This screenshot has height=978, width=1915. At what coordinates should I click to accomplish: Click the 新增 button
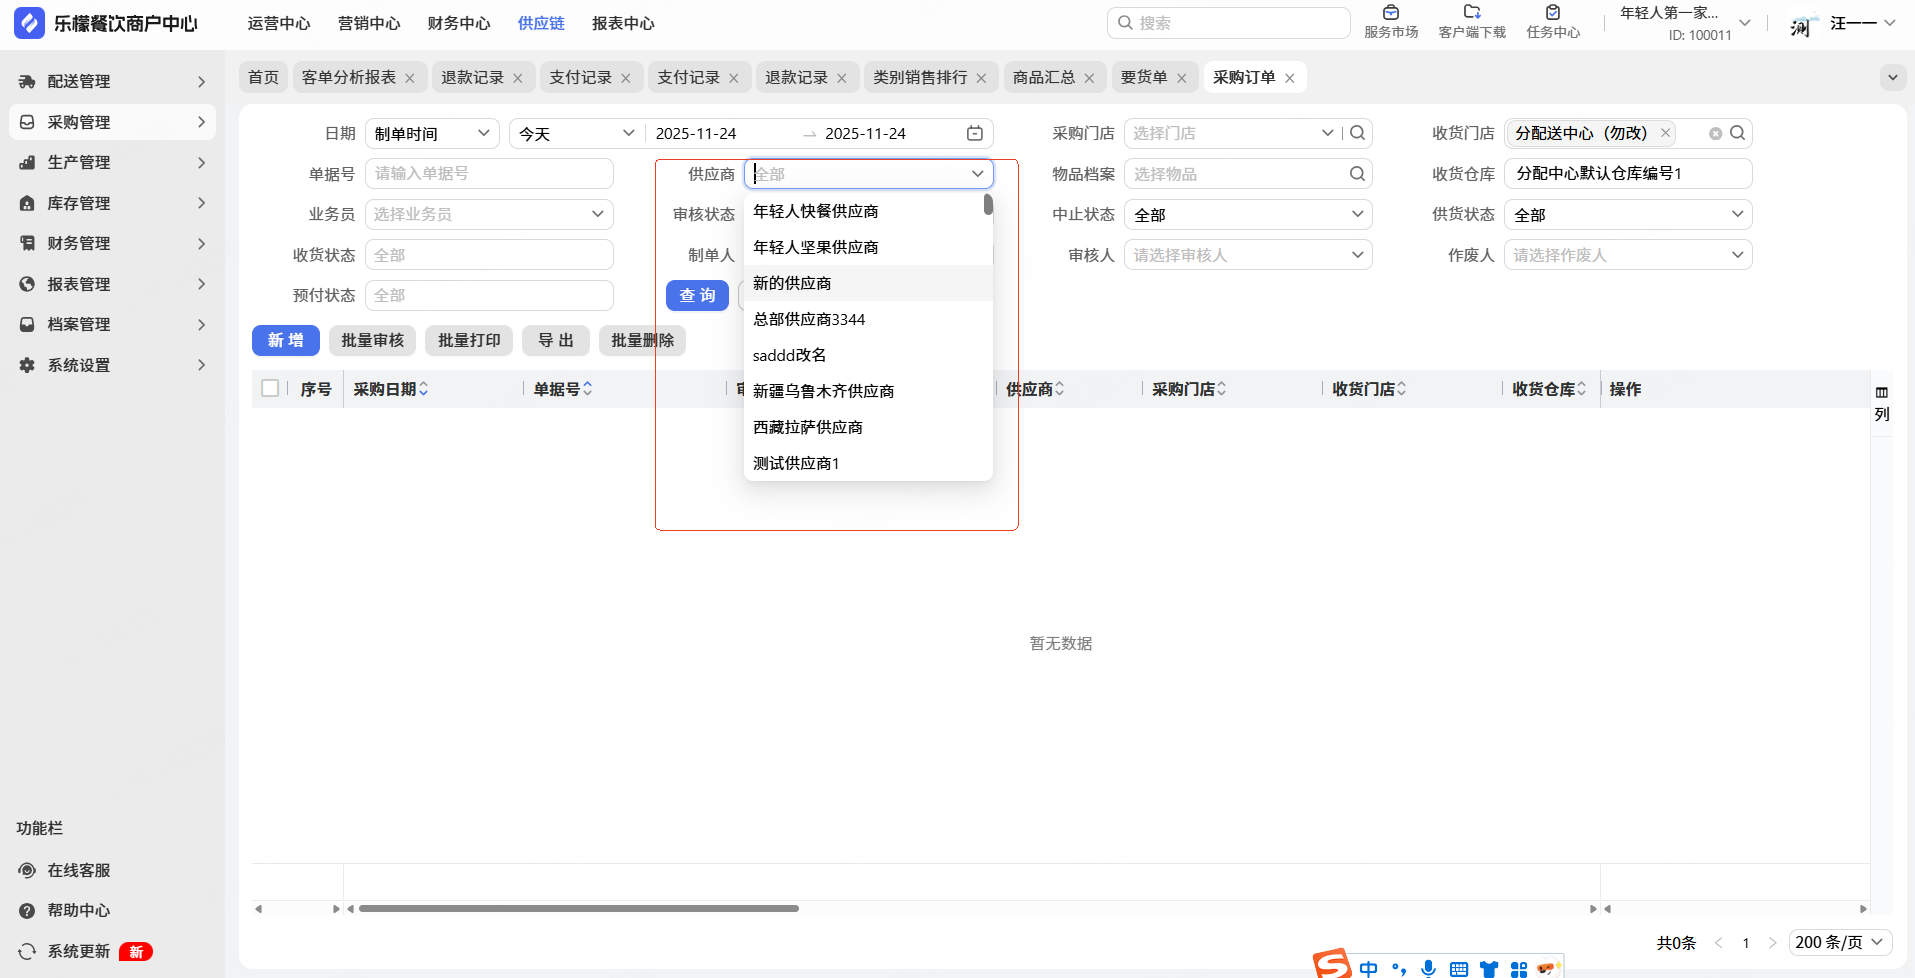285,341
